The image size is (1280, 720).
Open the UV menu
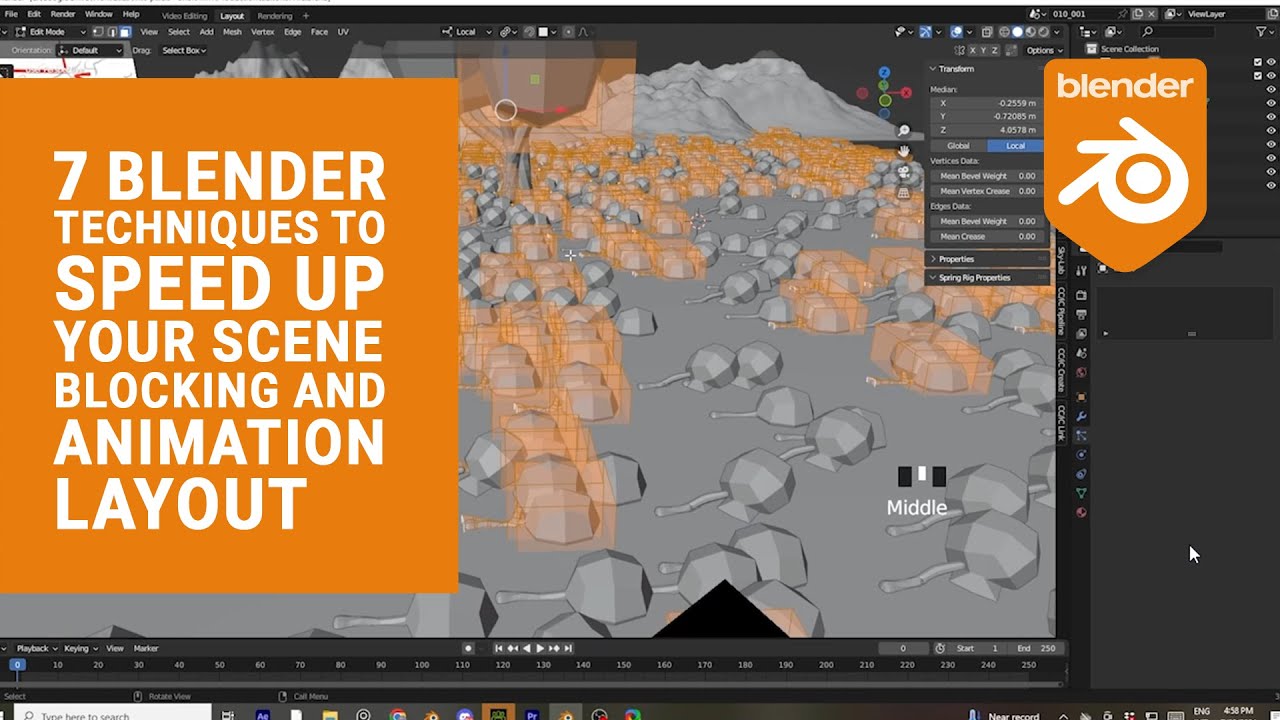(343, 32)
